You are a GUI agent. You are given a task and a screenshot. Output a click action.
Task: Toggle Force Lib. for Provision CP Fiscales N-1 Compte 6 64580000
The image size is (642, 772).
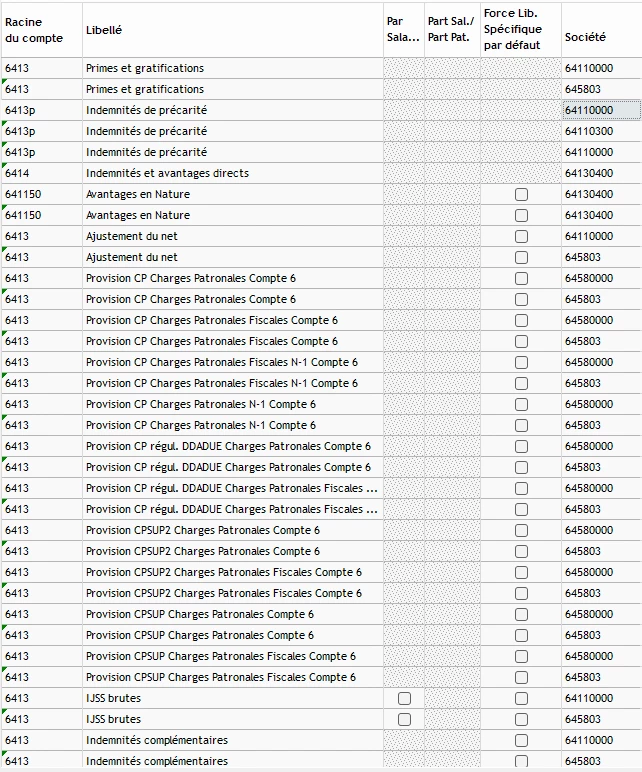coord(521,362)
